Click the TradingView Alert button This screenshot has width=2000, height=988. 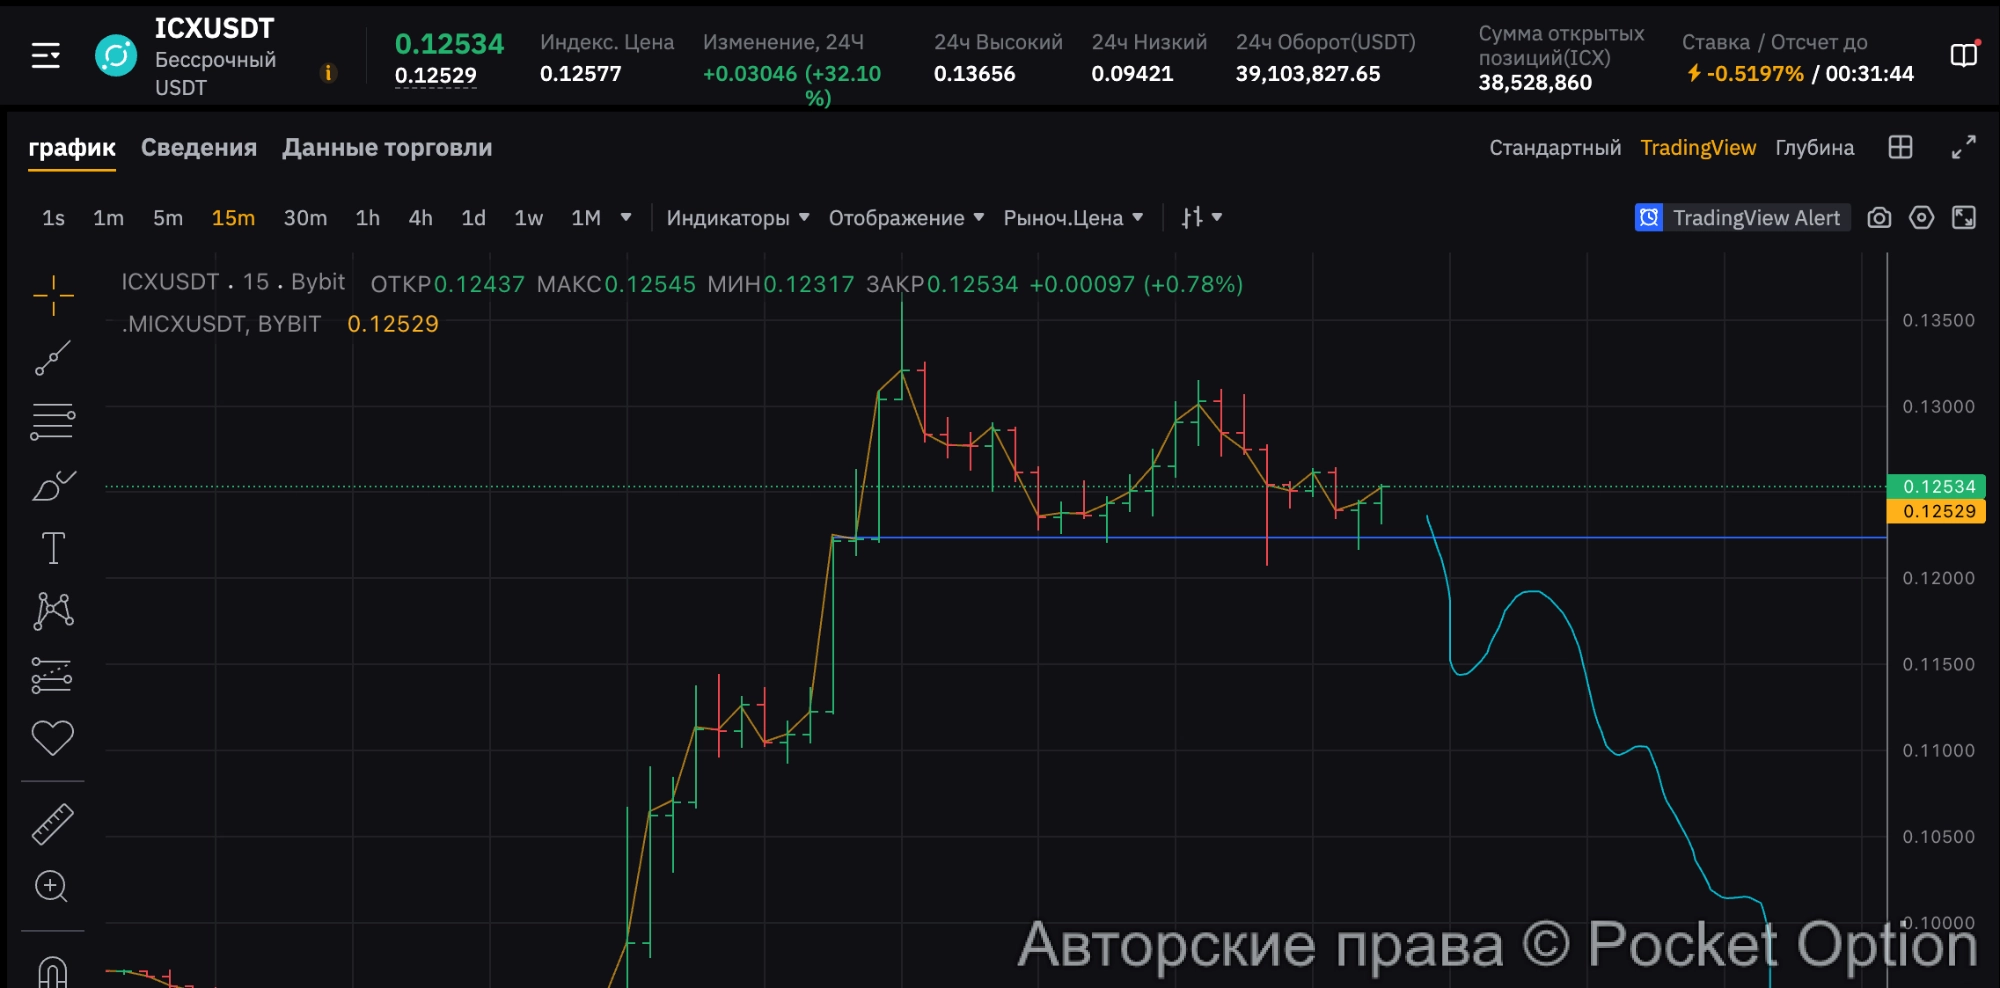point(1742,218)
